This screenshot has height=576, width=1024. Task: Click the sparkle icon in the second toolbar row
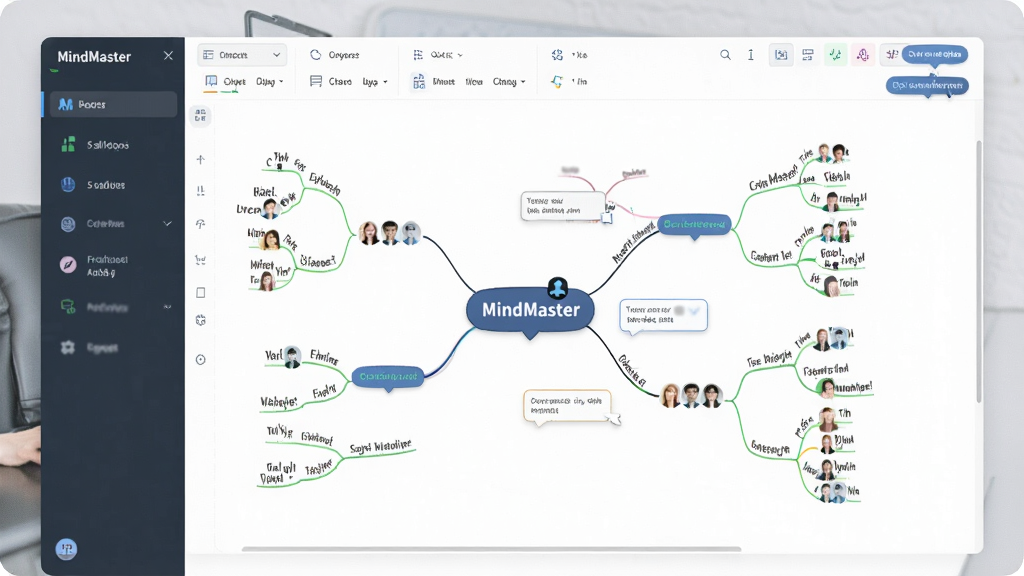click(557, 82)
